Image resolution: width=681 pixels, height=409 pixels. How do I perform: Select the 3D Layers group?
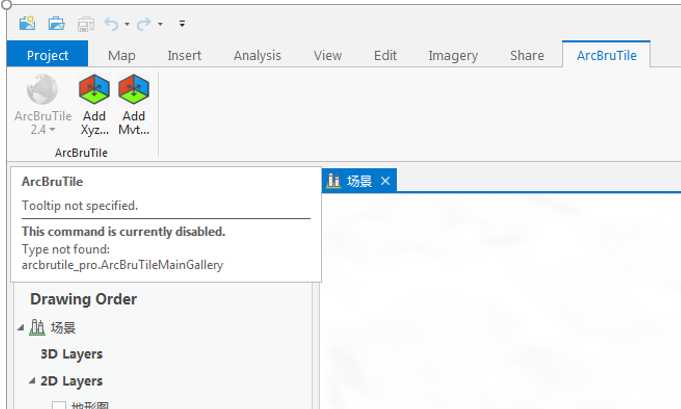(71, 354)
